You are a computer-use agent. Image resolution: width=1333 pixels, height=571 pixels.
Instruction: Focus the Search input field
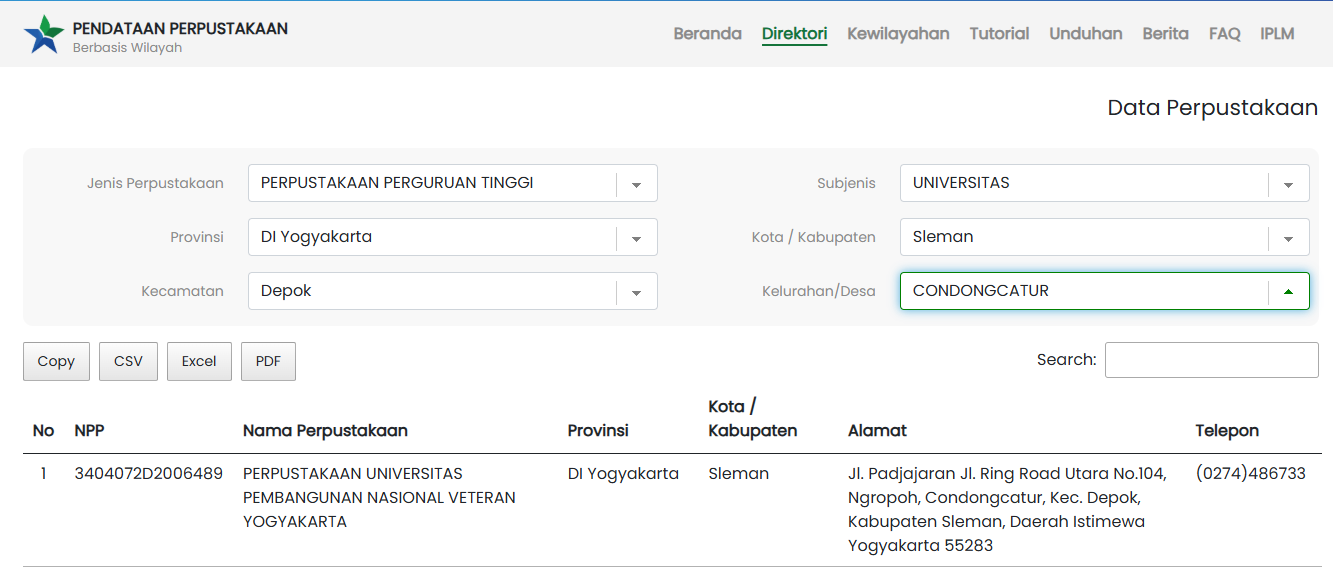pyautogui.click(x=1211, y=360)
